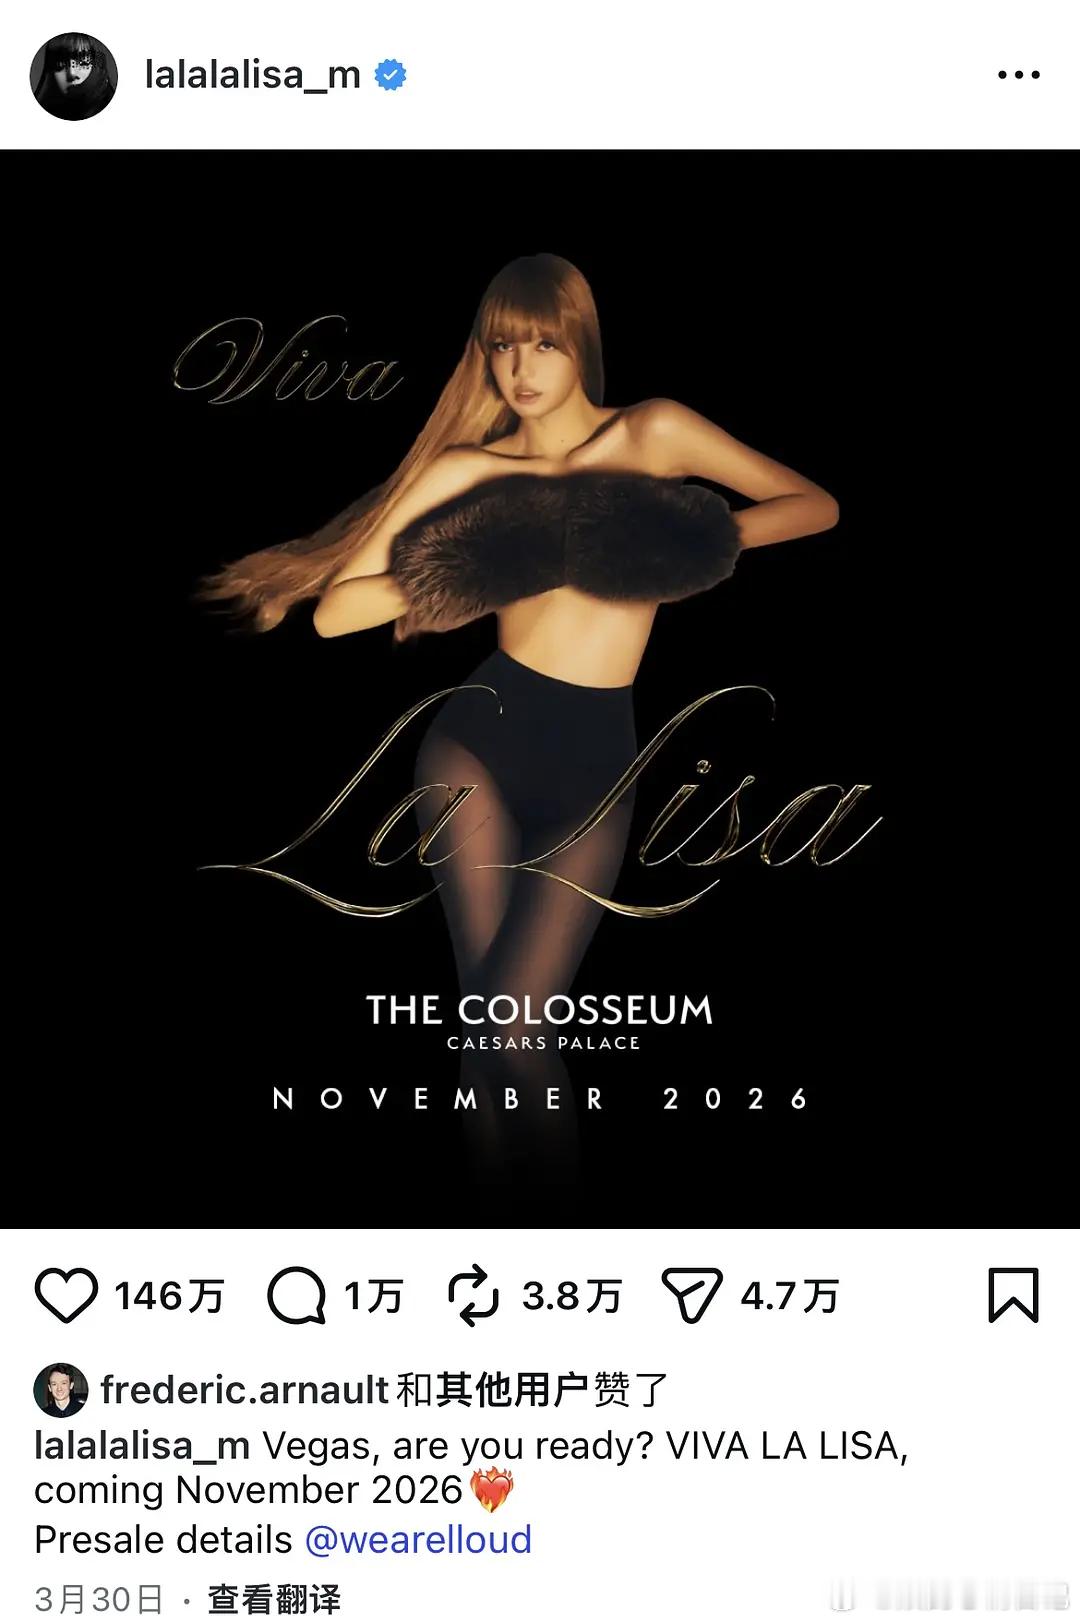Click lalalalisa_m's name in the caption
Viewport: 1080px width, 1622px height.
coord(145,1447)
